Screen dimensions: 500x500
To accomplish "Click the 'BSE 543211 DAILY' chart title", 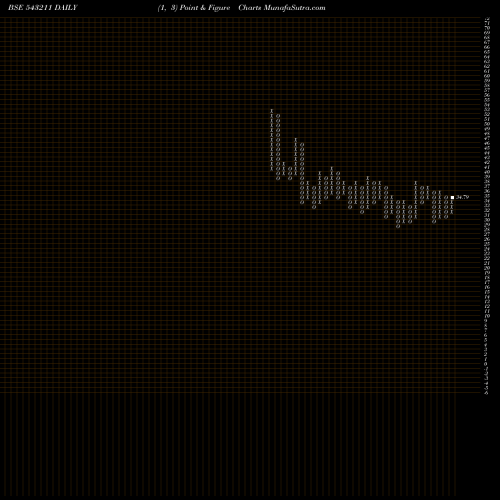I will click(x=43, y=8).
